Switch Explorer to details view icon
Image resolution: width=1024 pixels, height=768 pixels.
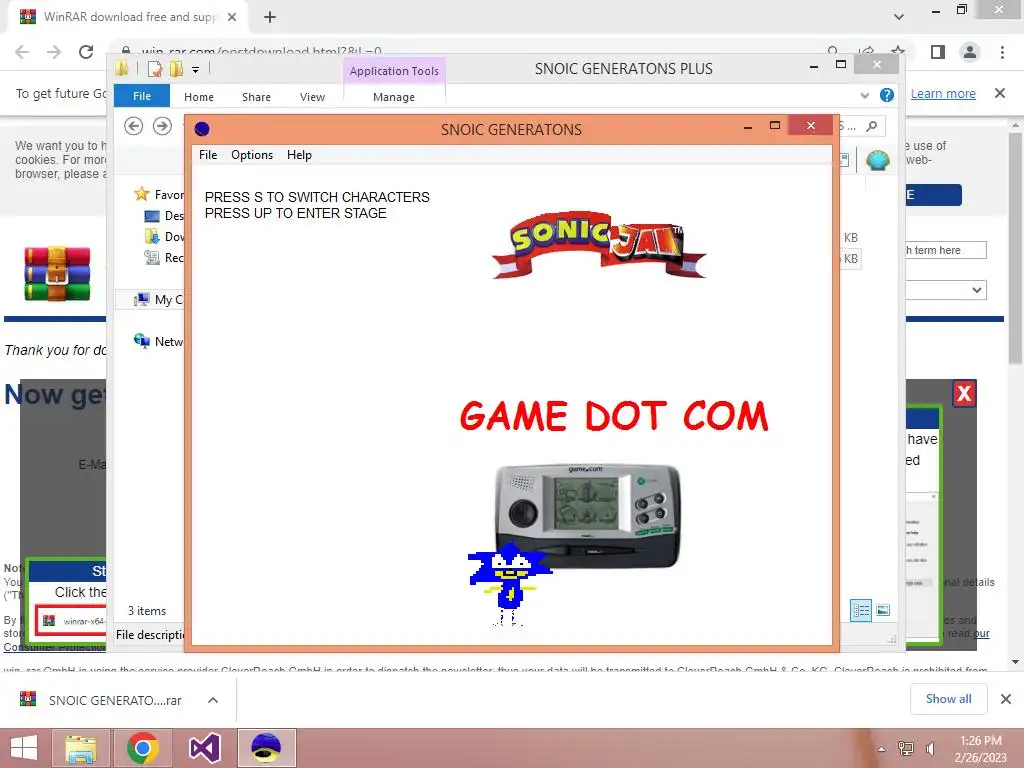click(861, 610)
